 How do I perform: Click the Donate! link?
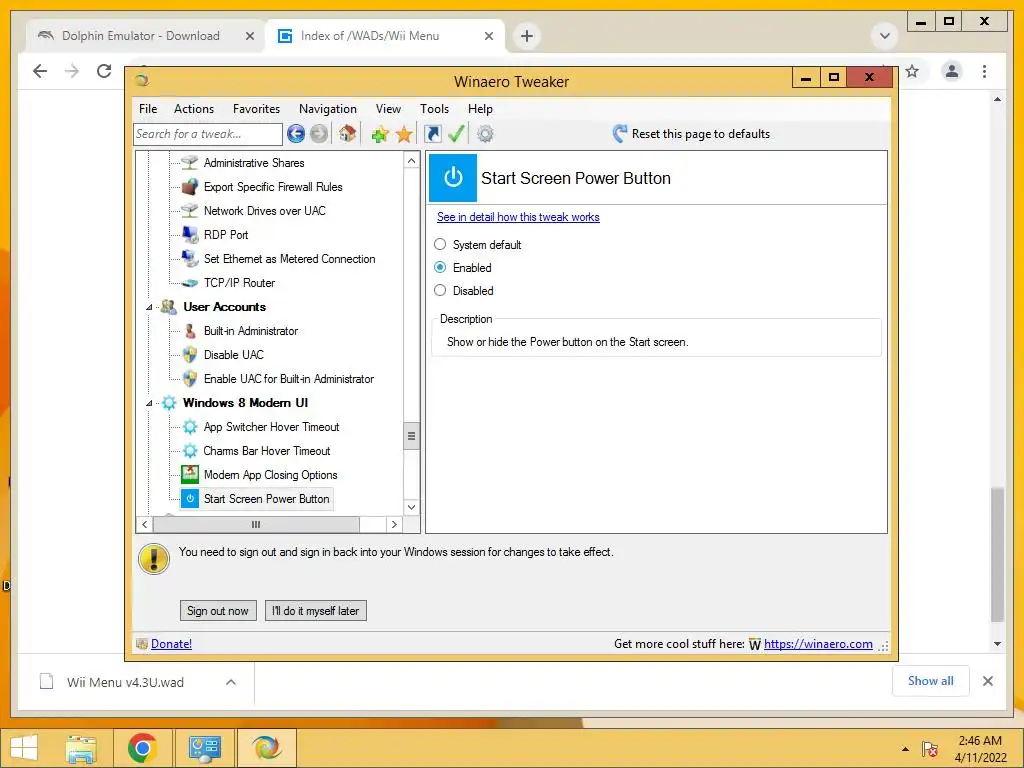point(171,644)
